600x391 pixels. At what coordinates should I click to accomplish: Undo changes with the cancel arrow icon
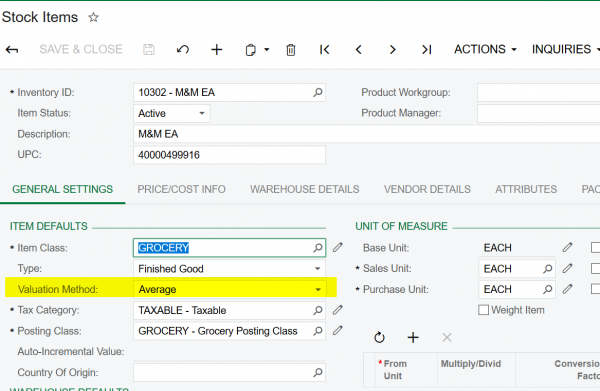[x=183, y=50]
